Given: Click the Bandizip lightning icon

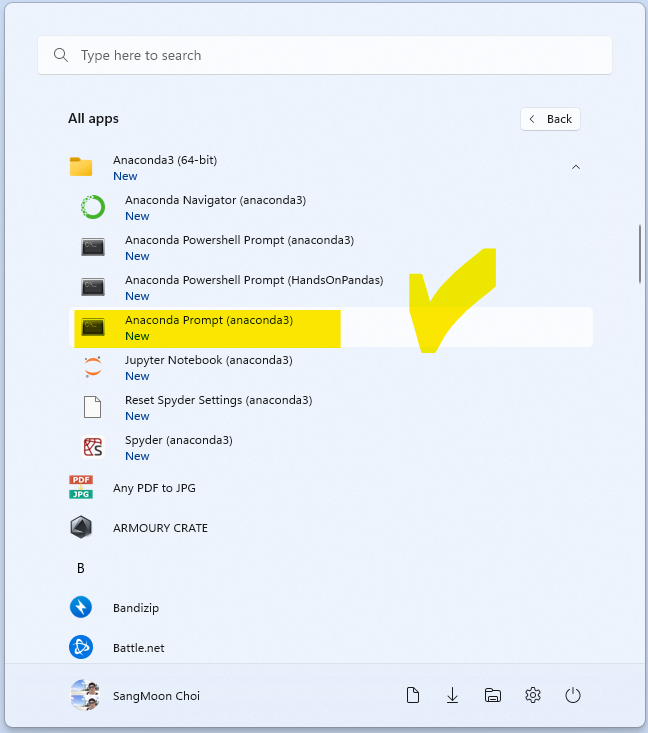Looking at the screenshot, I should click(x=81, y=607).
